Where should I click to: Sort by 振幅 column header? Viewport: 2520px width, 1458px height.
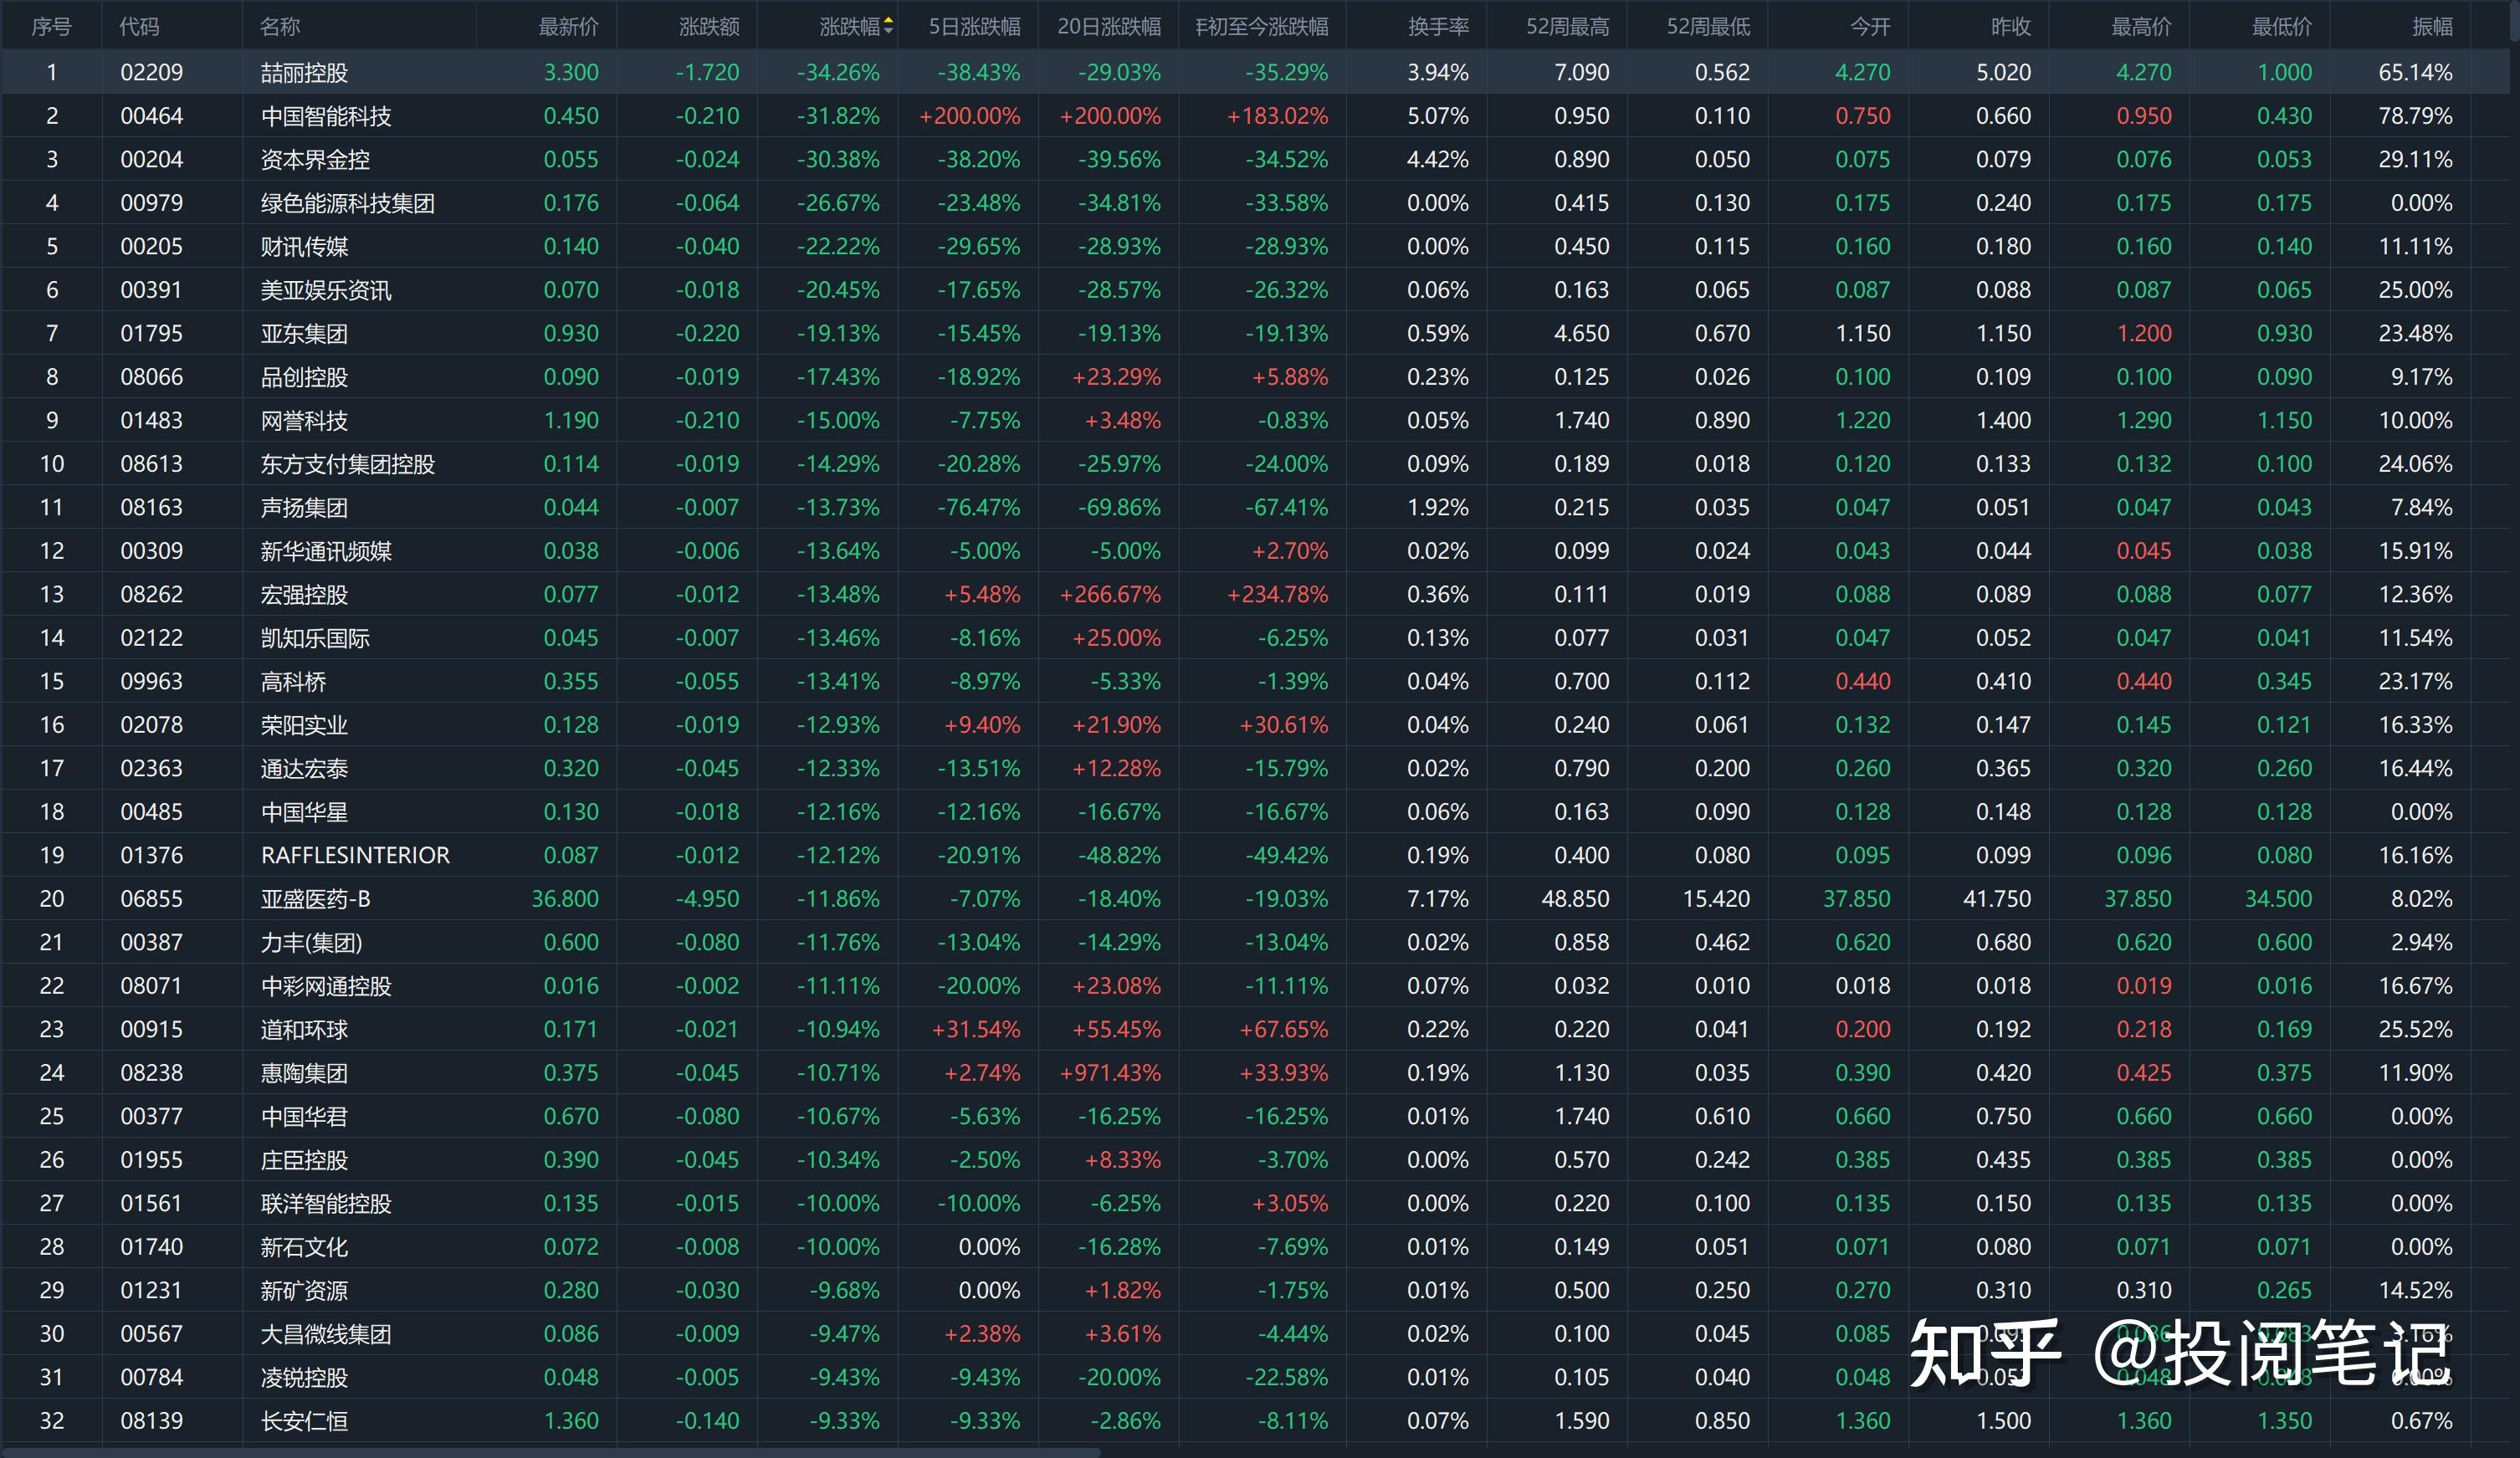2432,27
